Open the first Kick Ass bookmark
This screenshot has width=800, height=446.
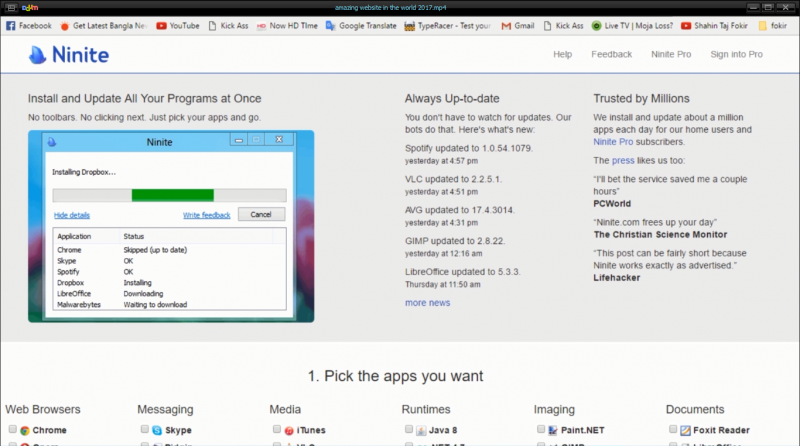(x=228, y=26)
